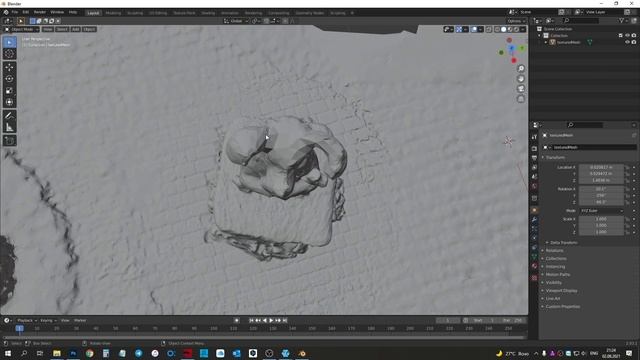Click Rotation Z value field
Screen dimensions: 640x360
pos(601,202)
